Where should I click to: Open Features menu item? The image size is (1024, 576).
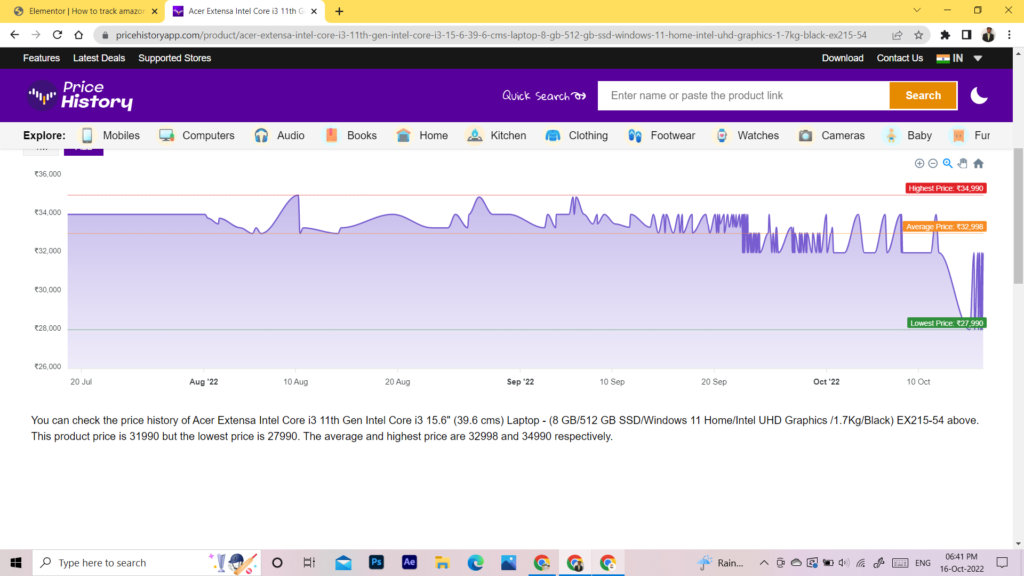click(41, 58)
